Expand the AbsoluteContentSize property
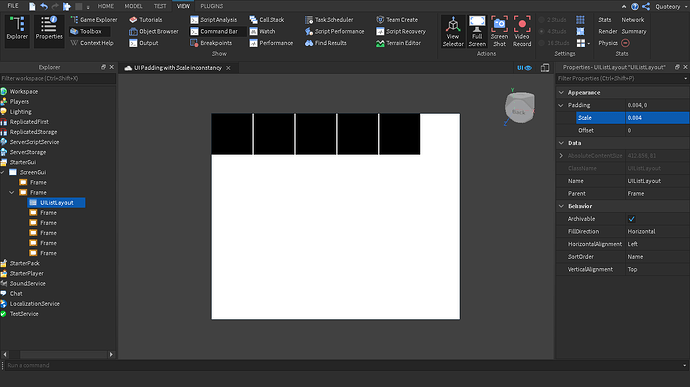690x387 pixels. click(x=561, y=155)
